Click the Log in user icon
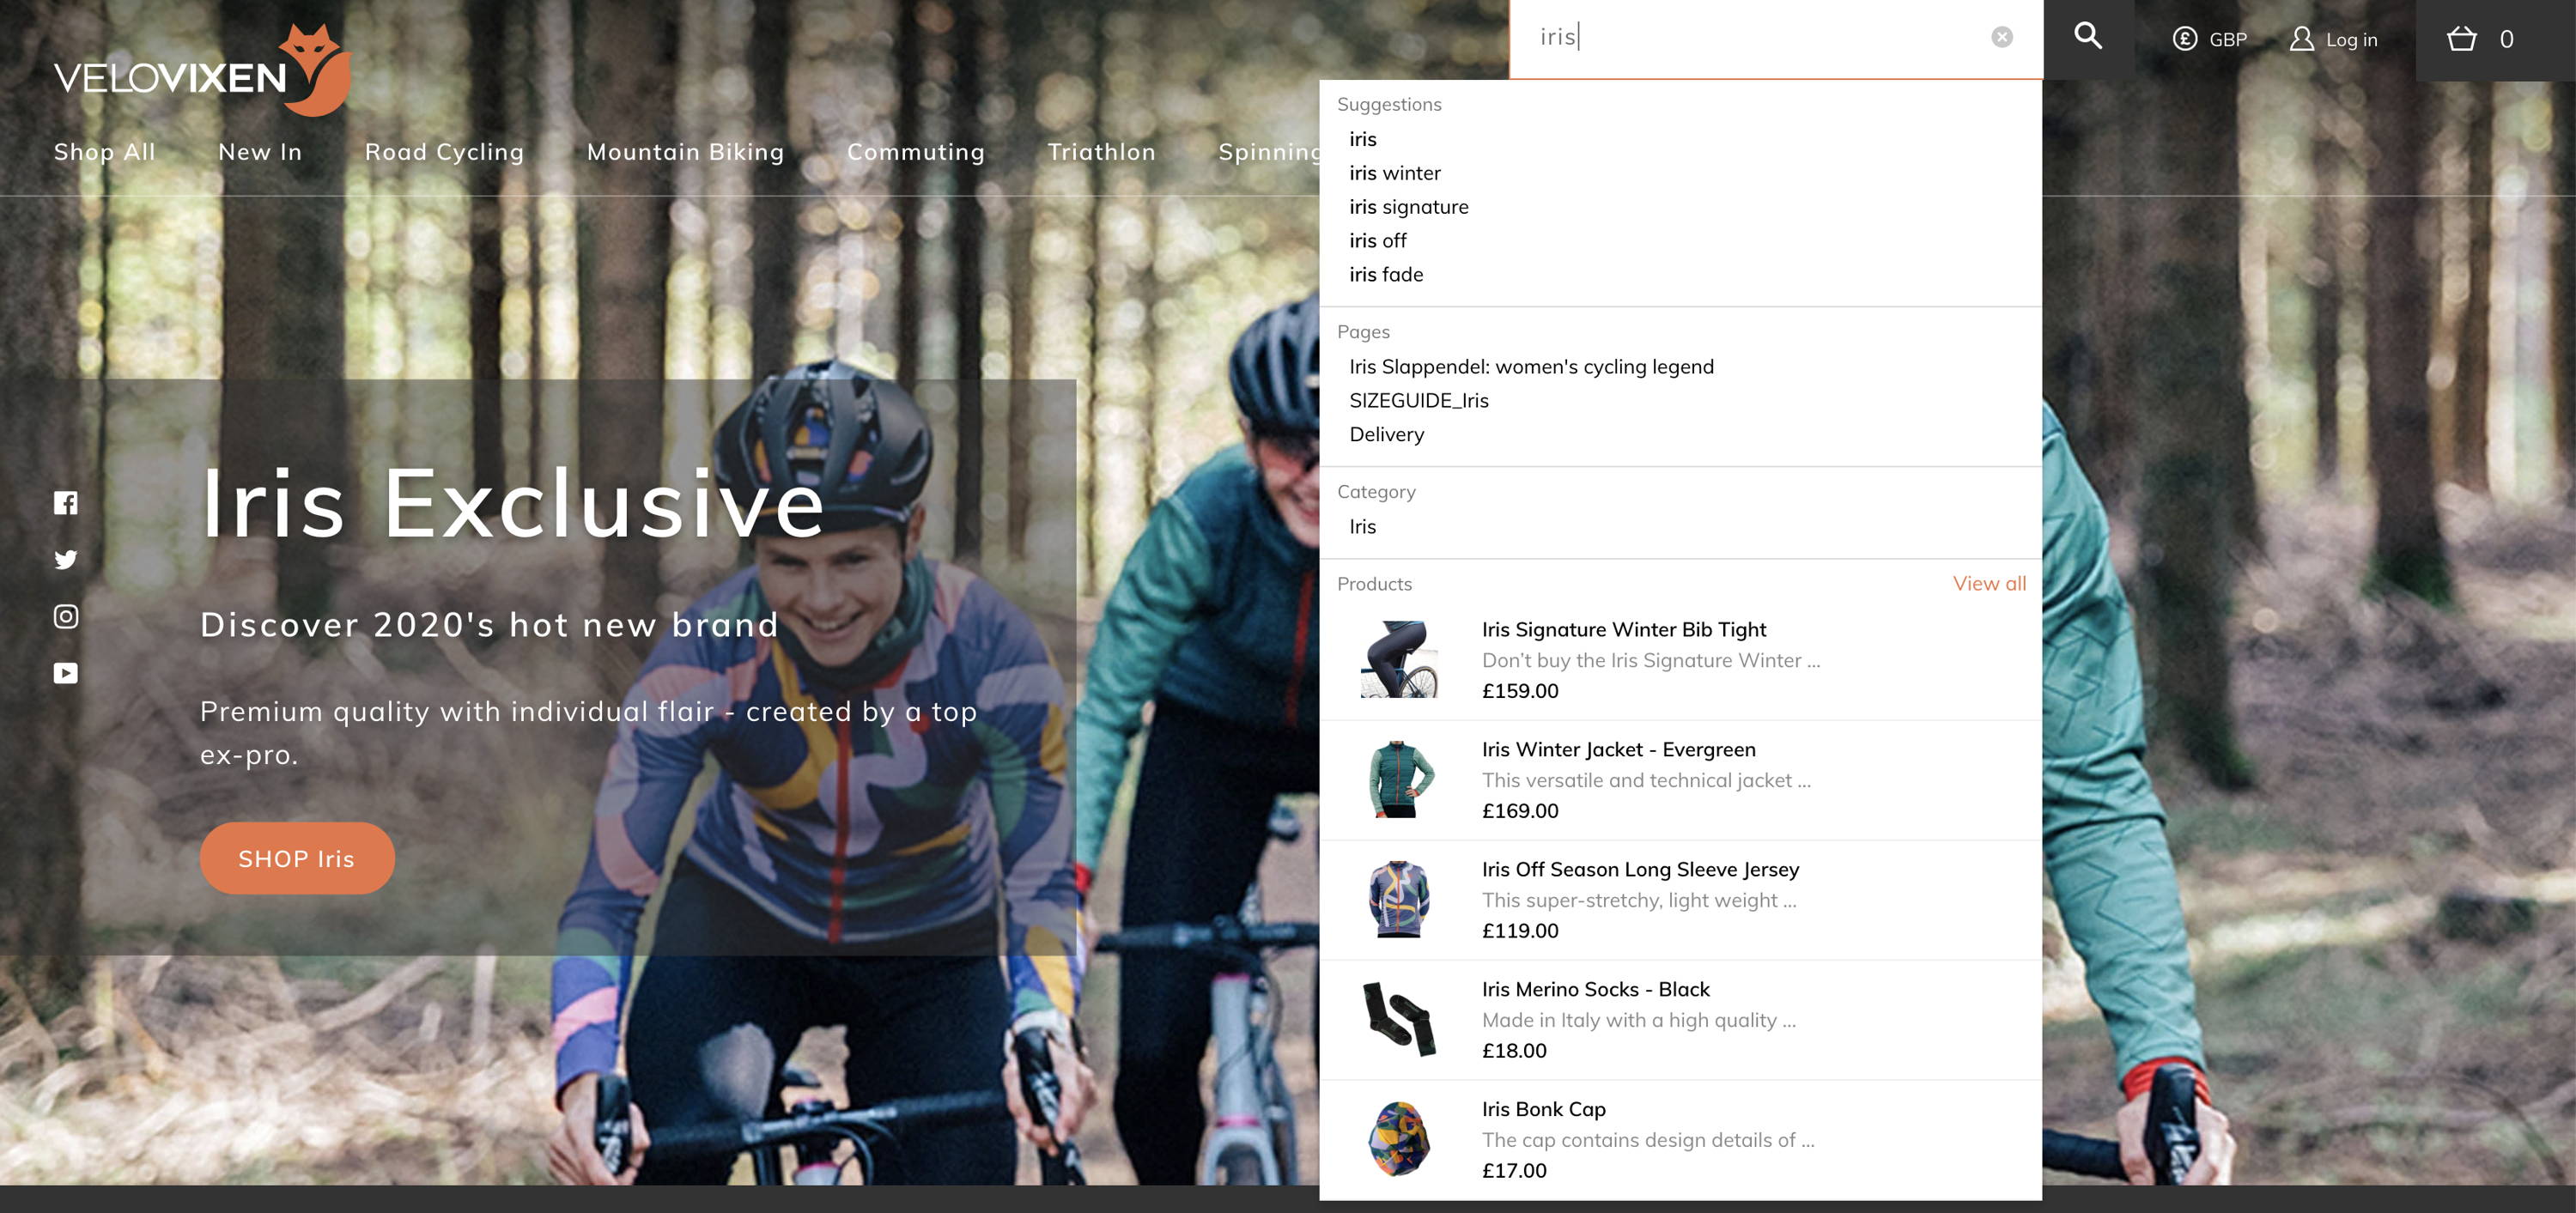This screenshot has height=1213, width=2576. click(2302, 39)
